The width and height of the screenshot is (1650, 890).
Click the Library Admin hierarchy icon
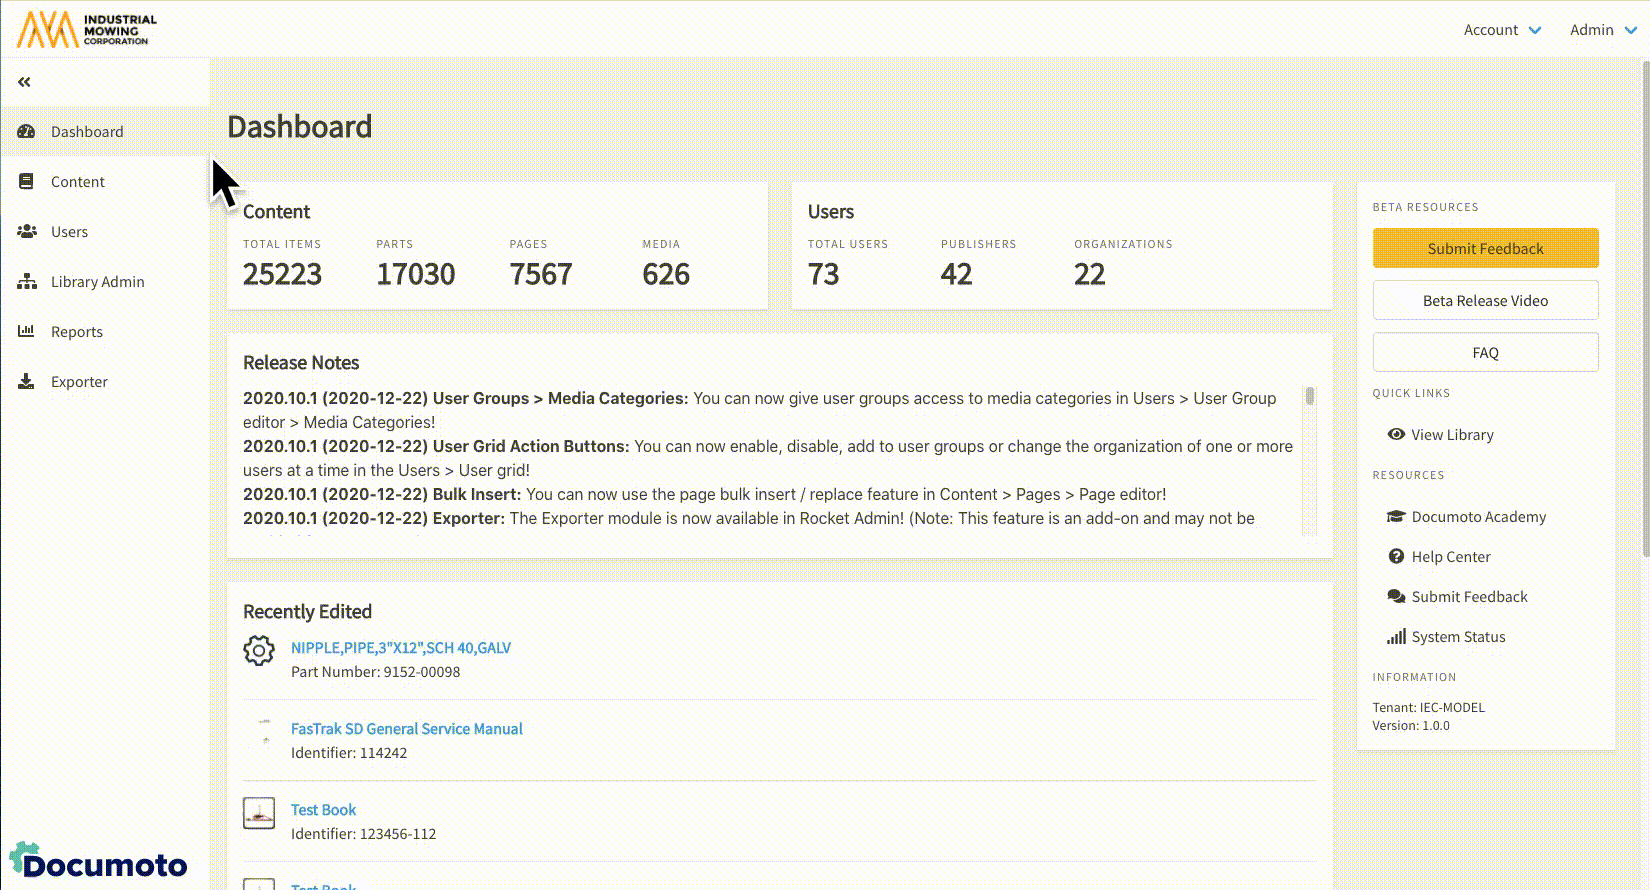pyautogui.click(x=27, y=282)
